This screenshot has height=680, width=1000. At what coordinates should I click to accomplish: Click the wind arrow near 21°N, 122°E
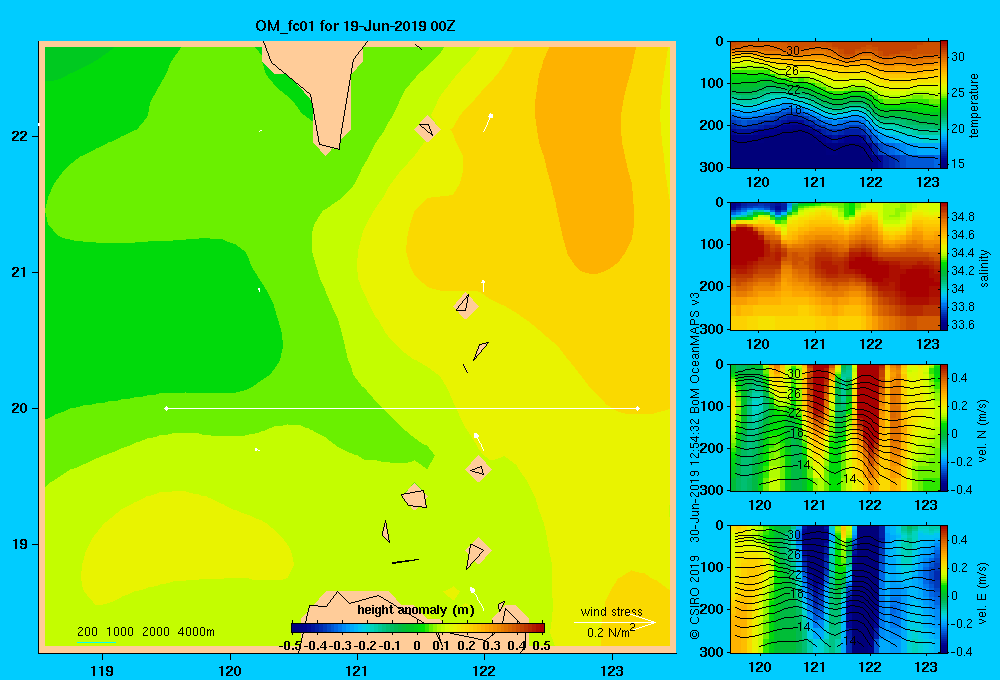[x=483, y=285]
